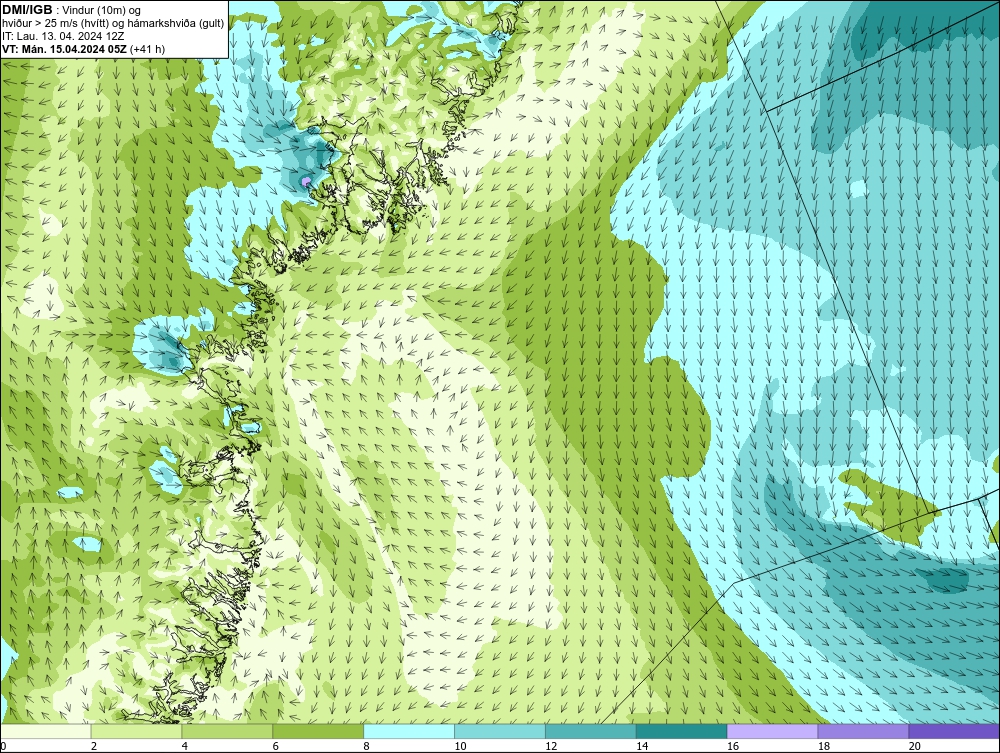
Task: Click scale label "0"
Action: (3, 746)
